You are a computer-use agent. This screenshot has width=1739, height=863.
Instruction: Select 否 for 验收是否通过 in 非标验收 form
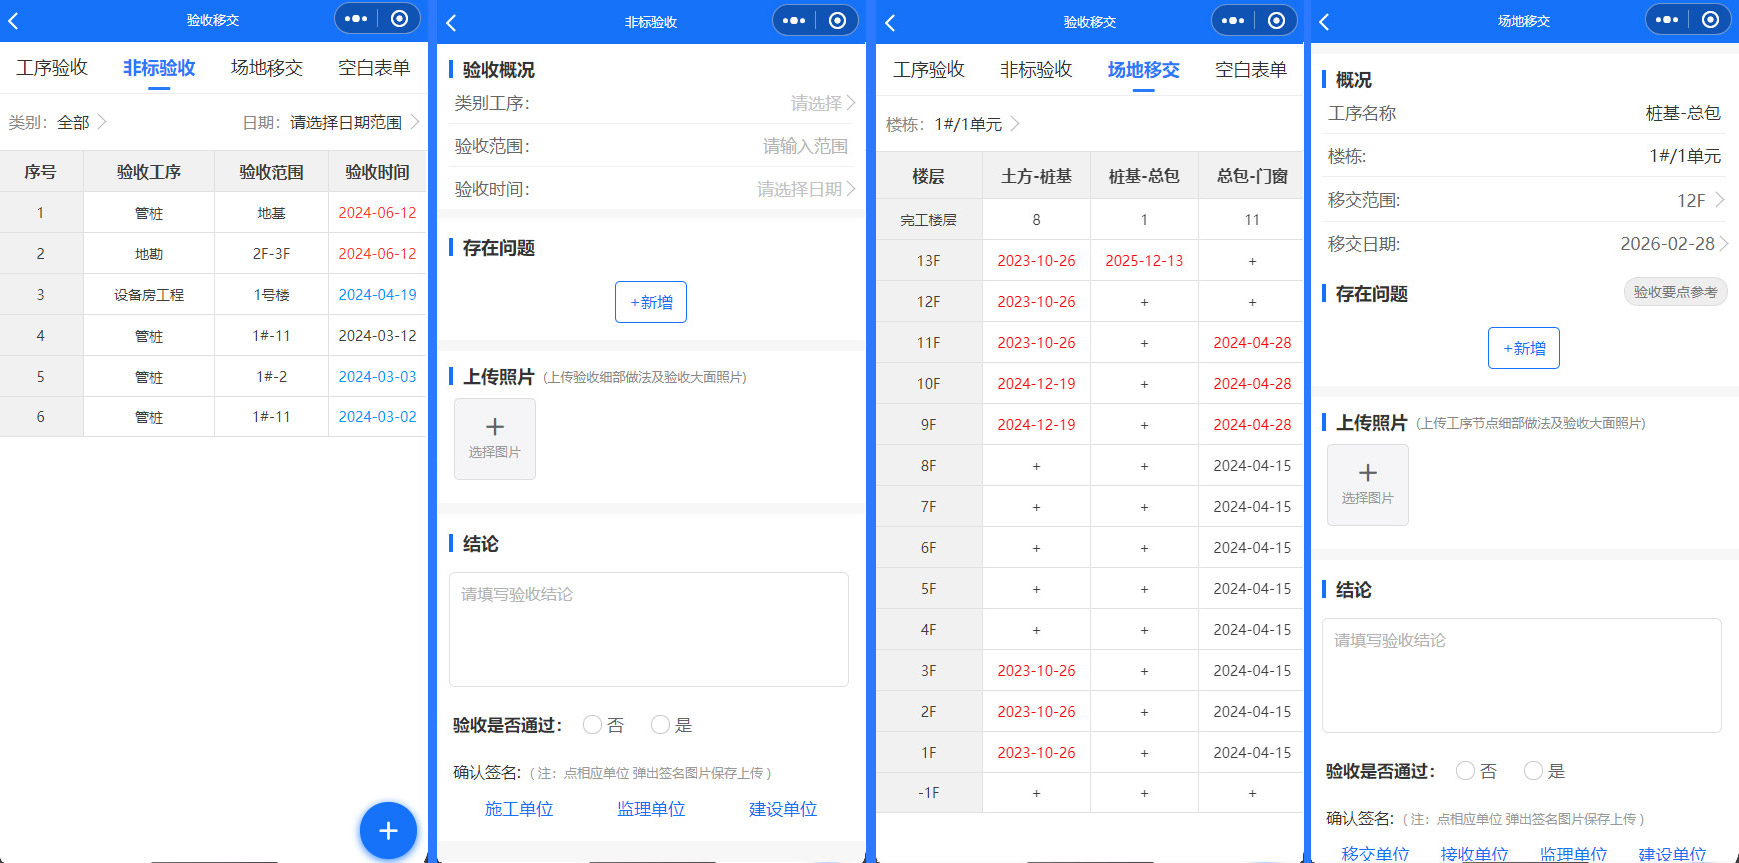pos(593,725)
